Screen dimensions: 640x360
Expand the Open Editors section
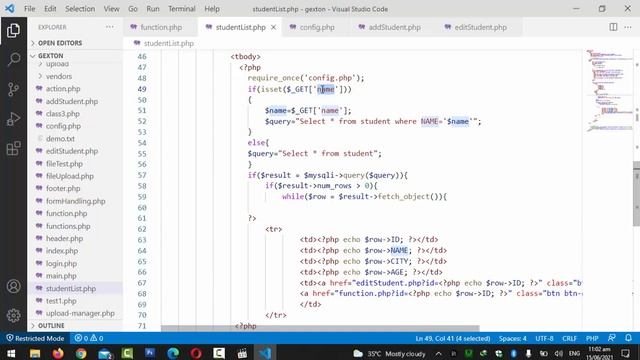(x=60, y=43)
